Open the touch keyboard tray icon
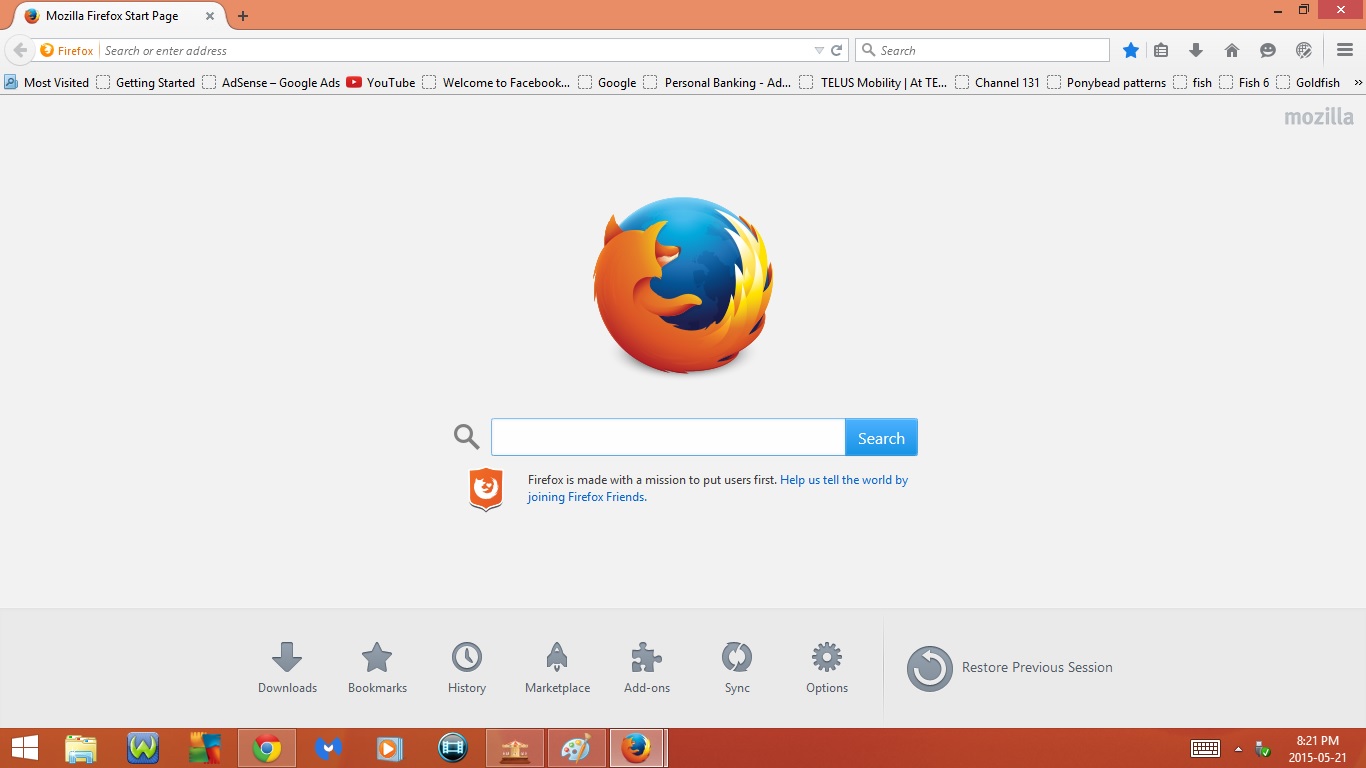Viewport: 1366px width, 768px height. 1205,748
